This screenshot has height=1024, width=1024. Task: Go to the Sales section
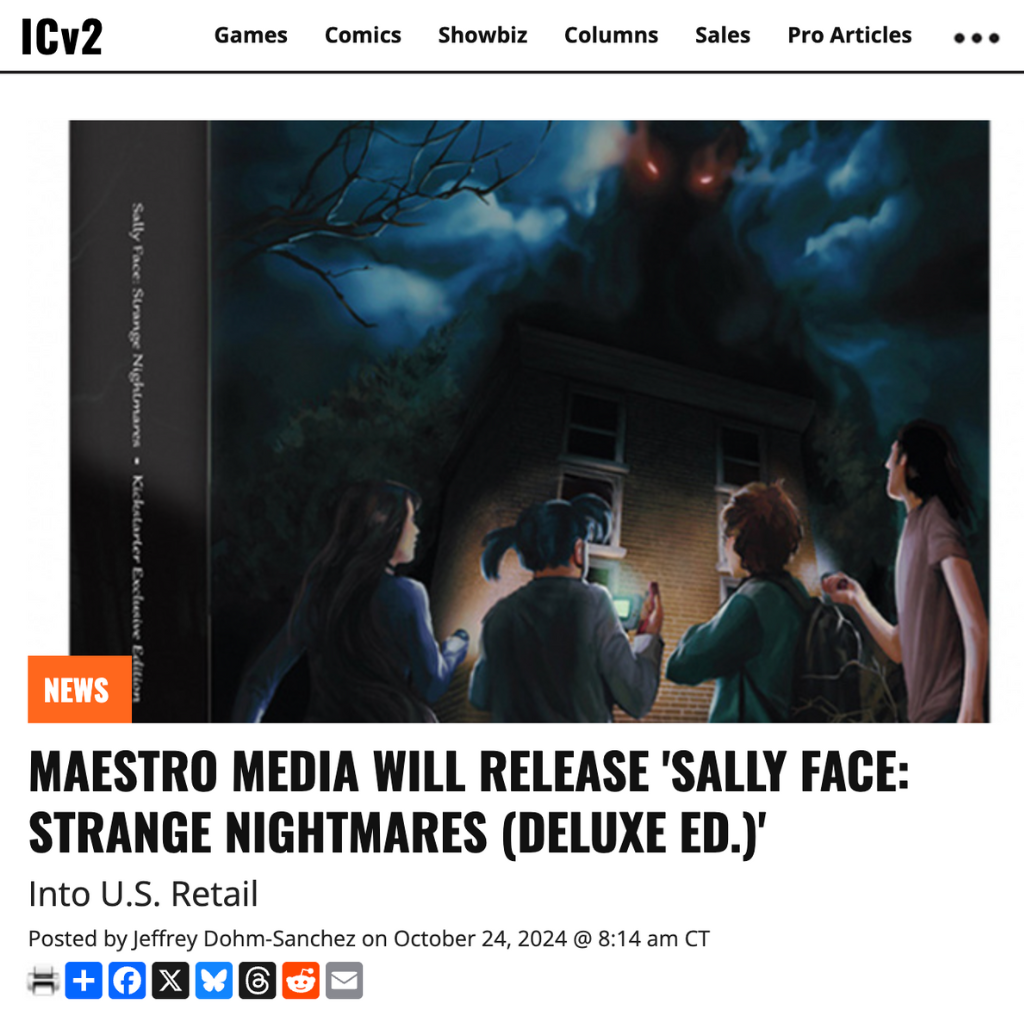pos(723,35)
